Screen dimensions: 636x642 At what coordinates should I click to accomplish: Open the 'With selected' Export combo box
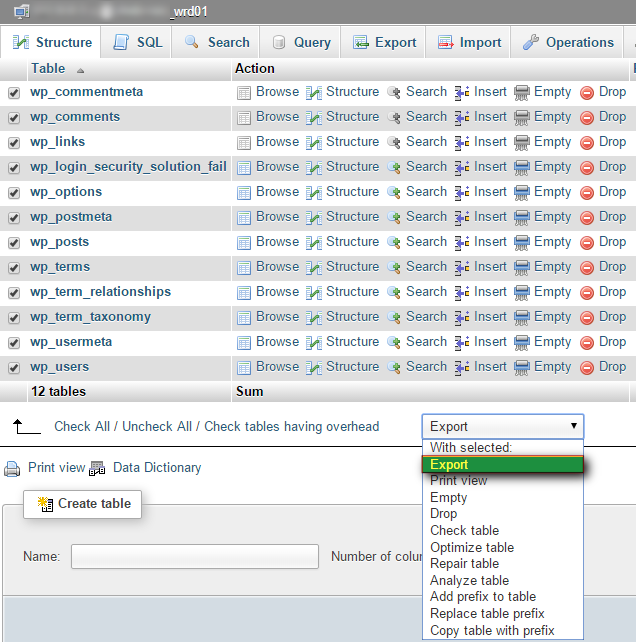[x=502, y=426]
